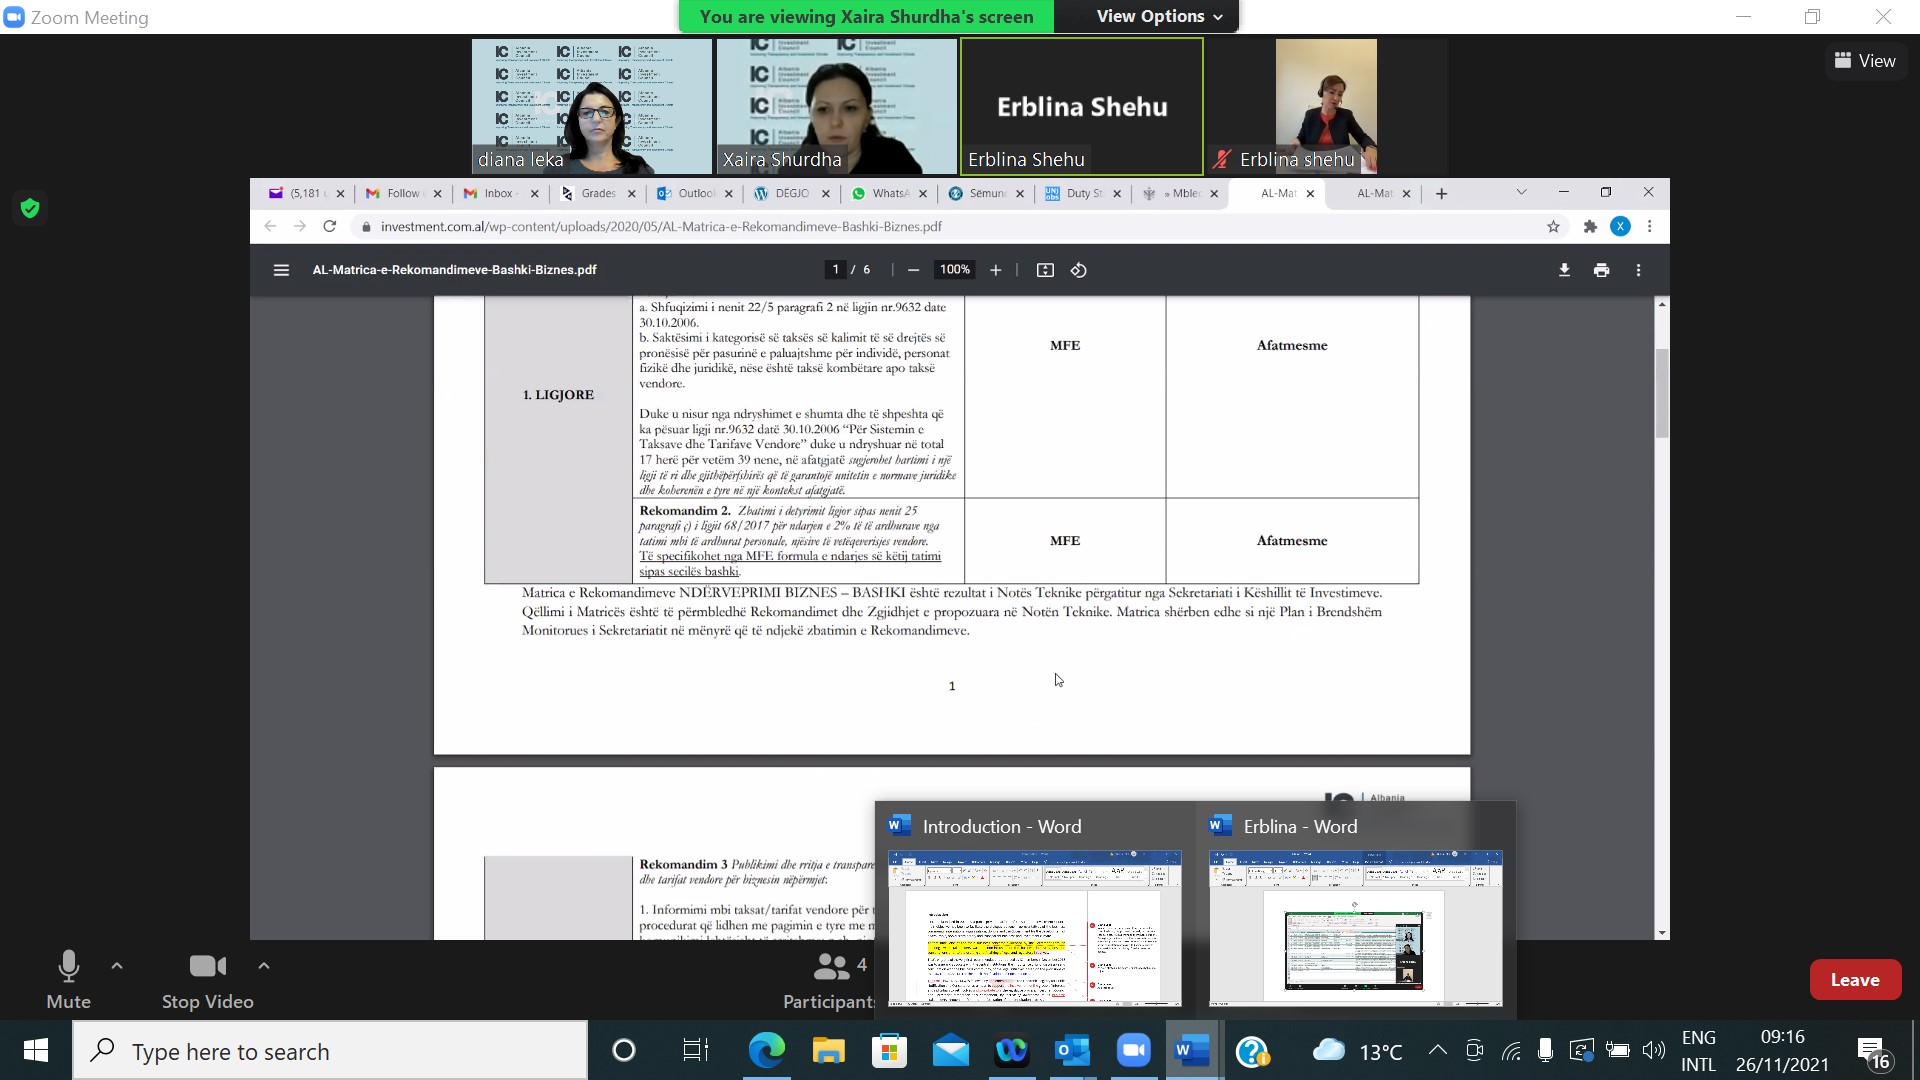Open the Participants panel
This screenshot has height=1080, width=1920.
tap(830, 978)
